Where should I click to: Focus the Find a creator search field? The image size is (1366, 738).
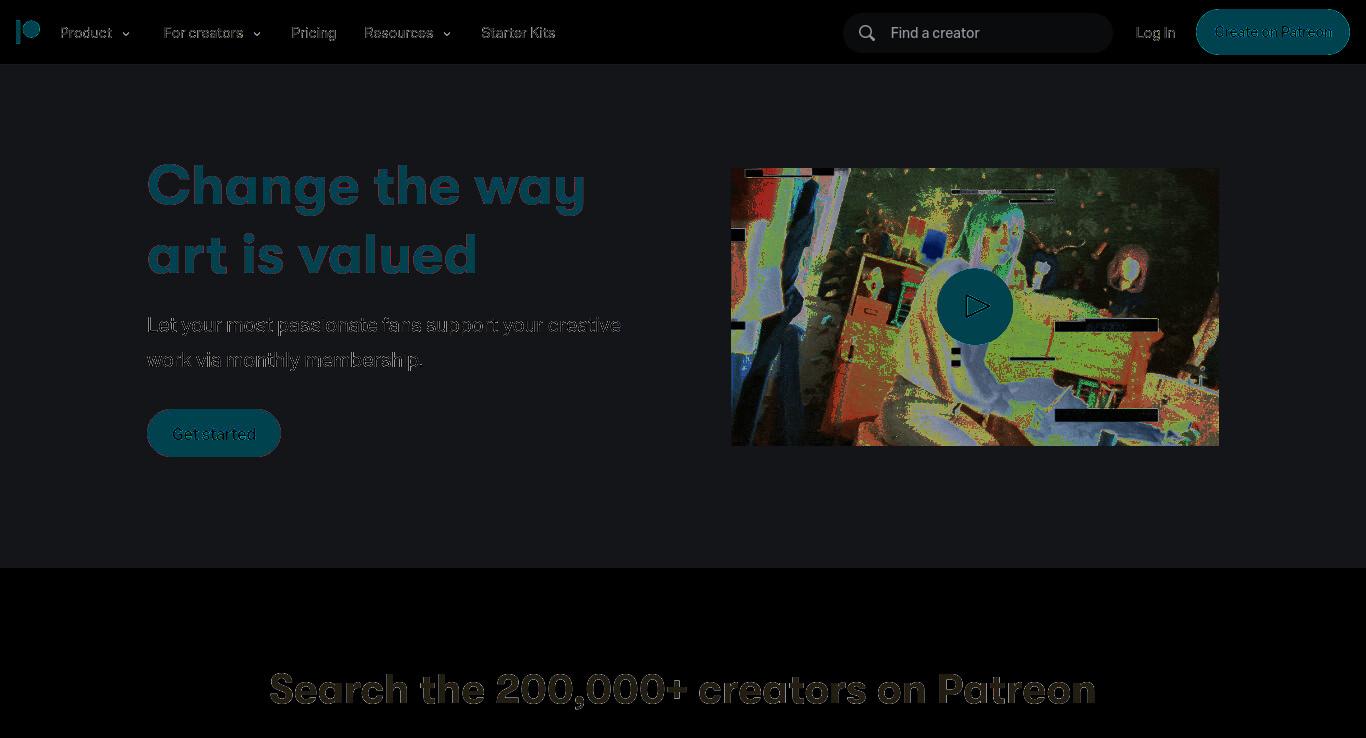click(978, 33)
